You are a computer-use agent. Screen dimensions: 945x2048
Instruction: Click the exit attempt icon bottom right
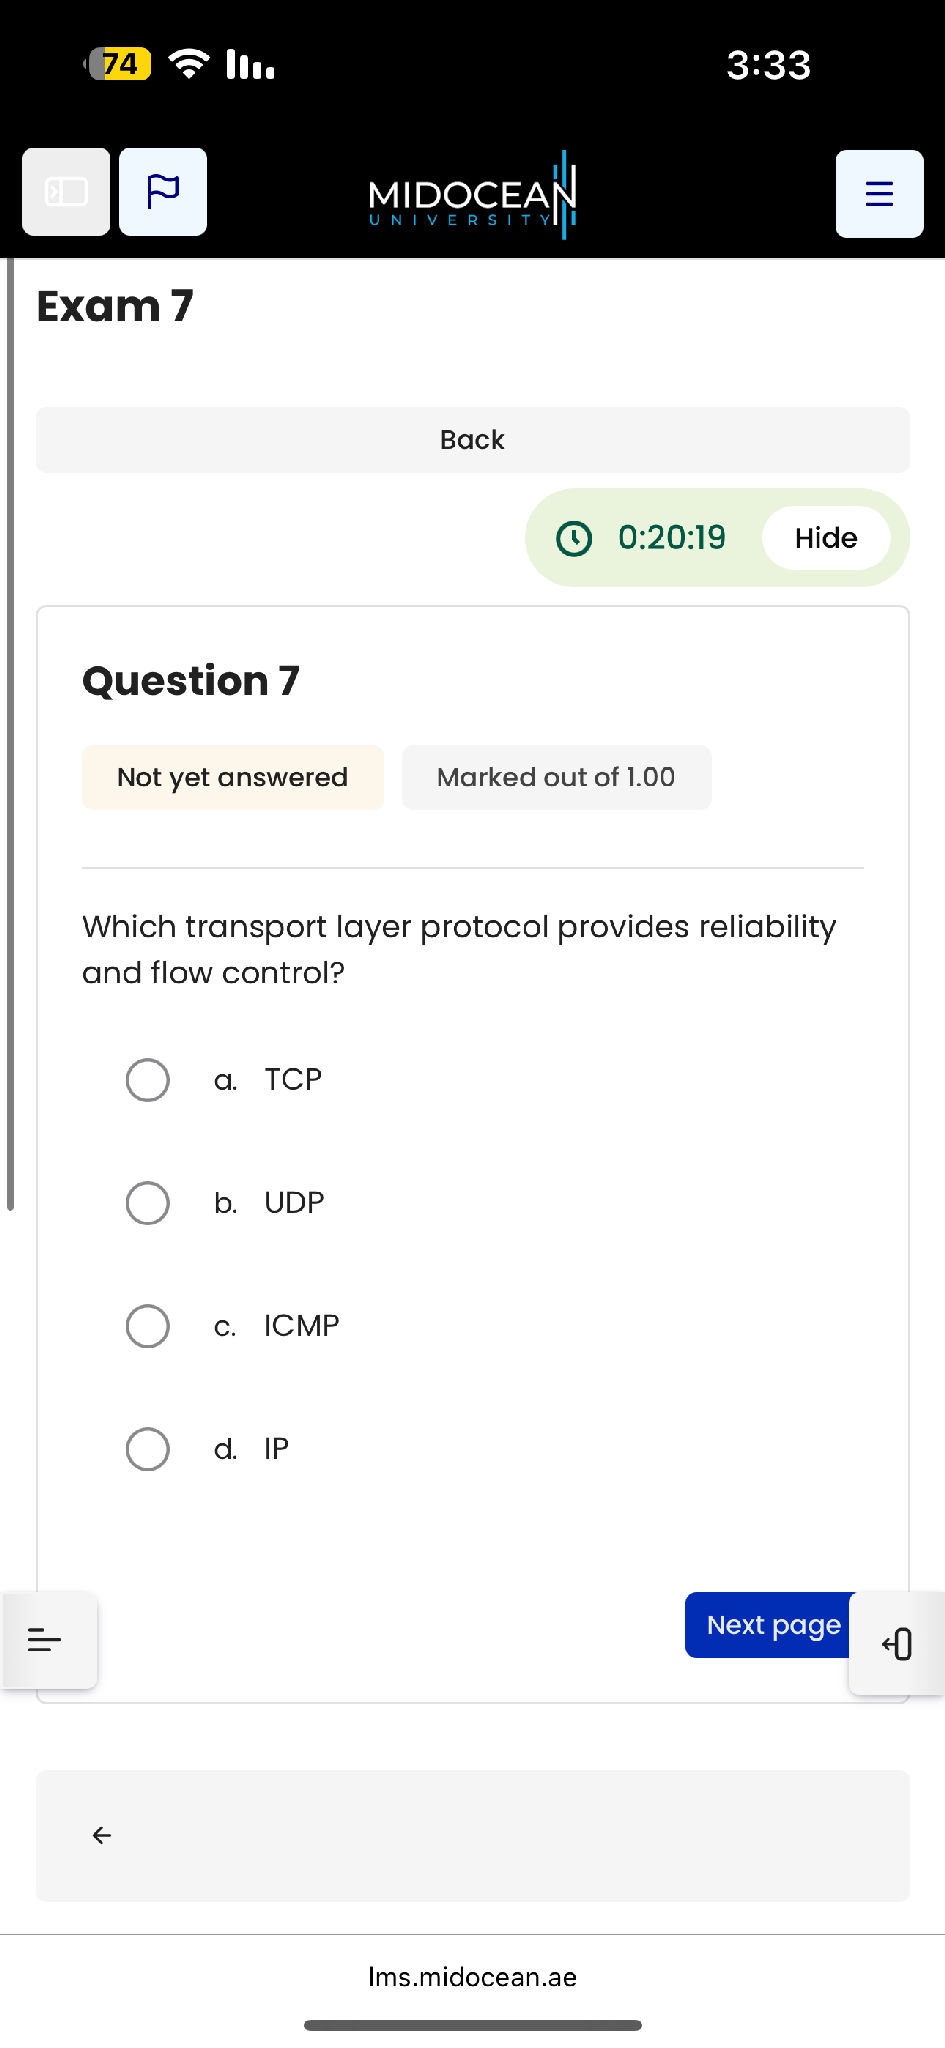898,1641
